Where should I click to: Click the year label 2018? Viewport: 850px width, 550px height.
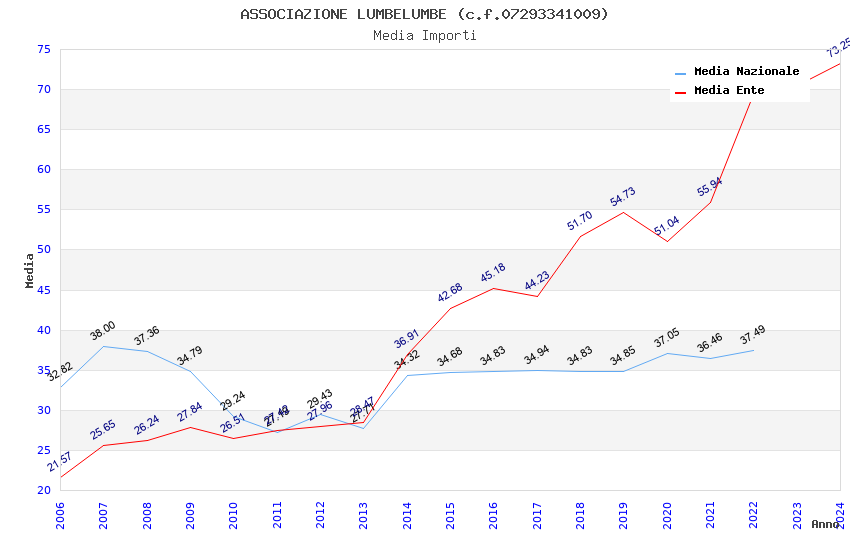(x=581, y=515)
